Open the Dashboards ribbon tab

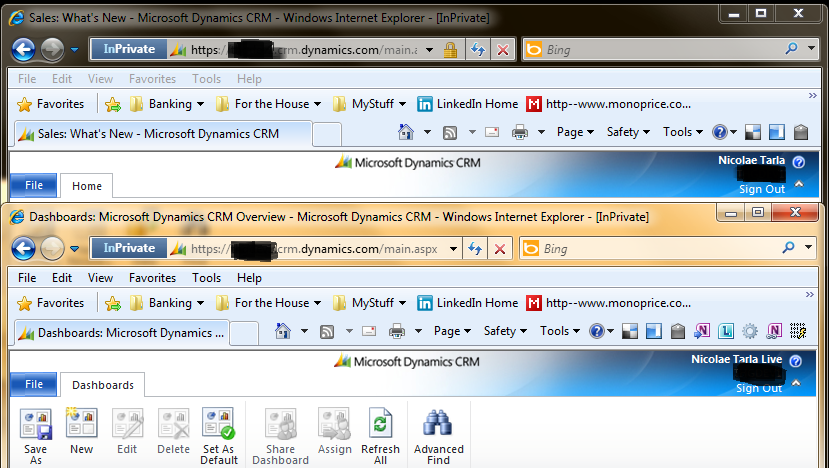102,385
